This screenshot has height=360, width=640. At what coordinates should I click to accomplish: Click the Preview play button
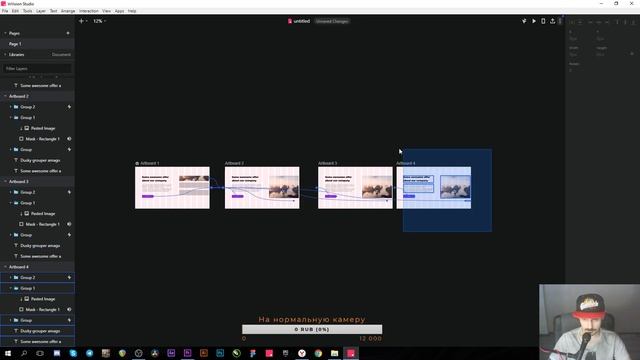coord(533,21)
